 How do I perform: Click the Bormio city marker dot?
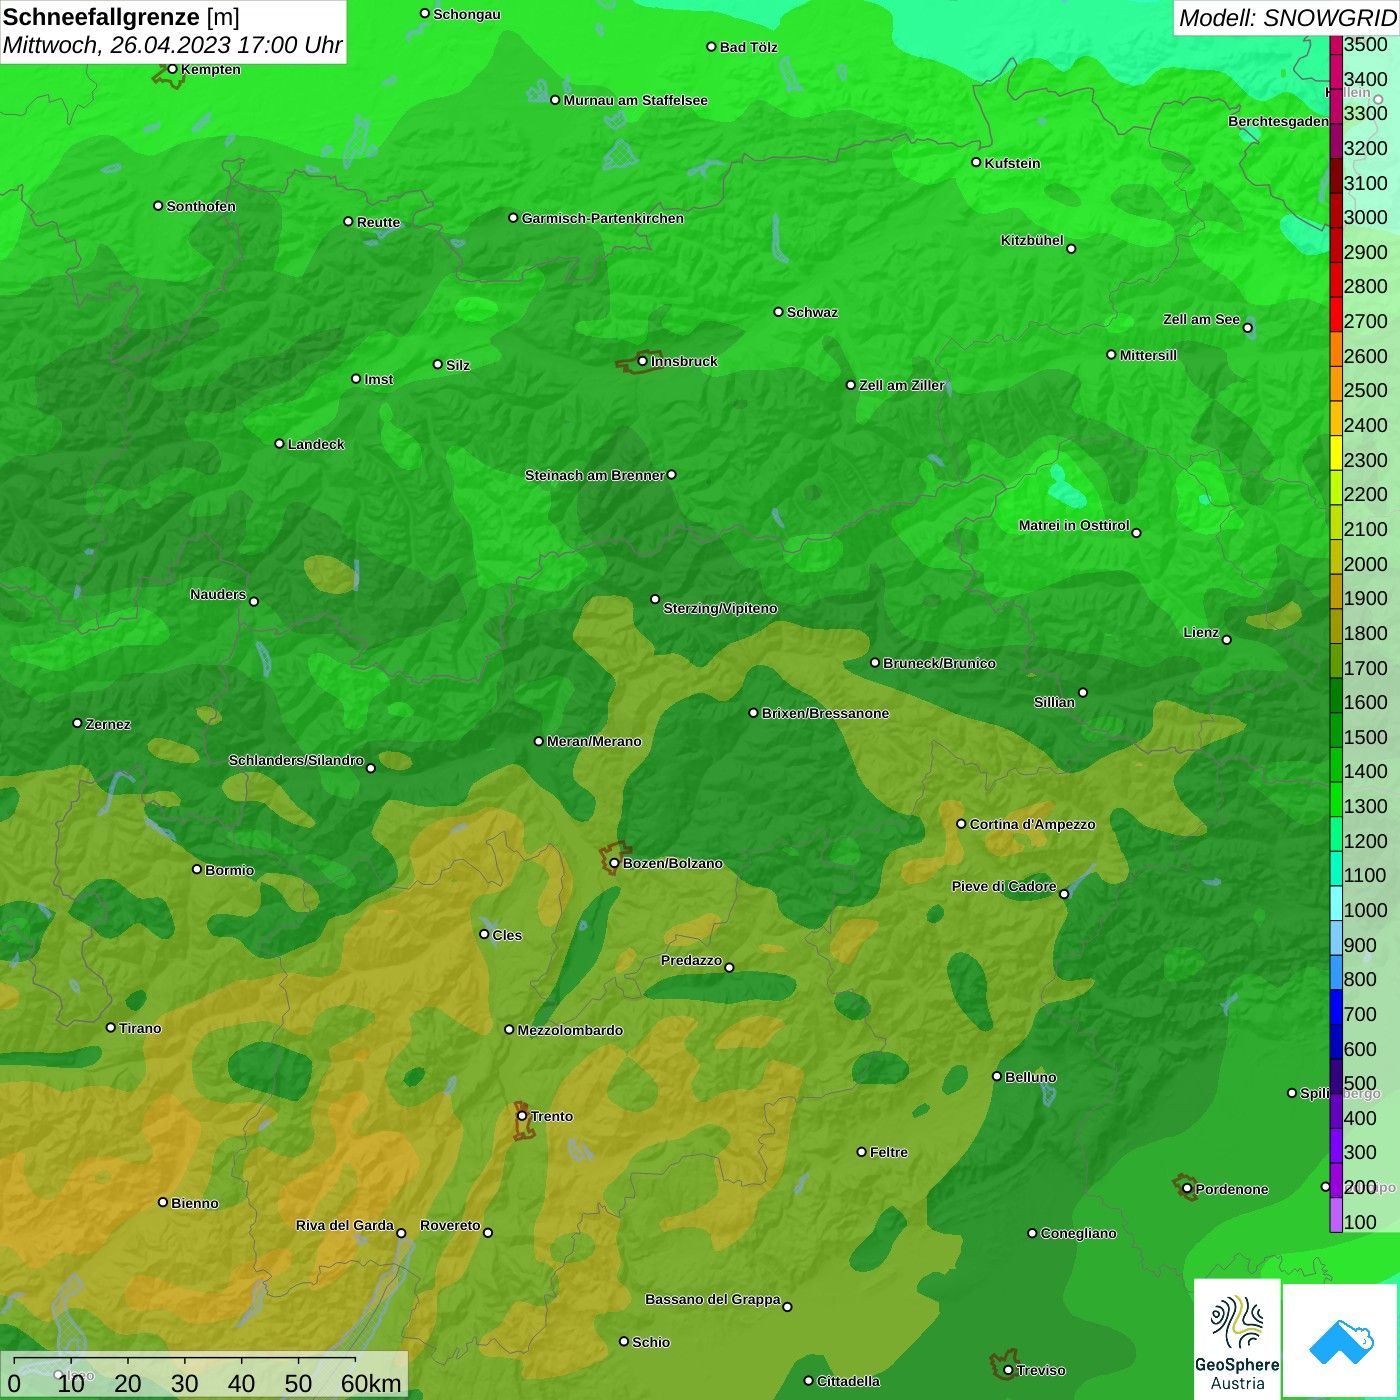197,869
